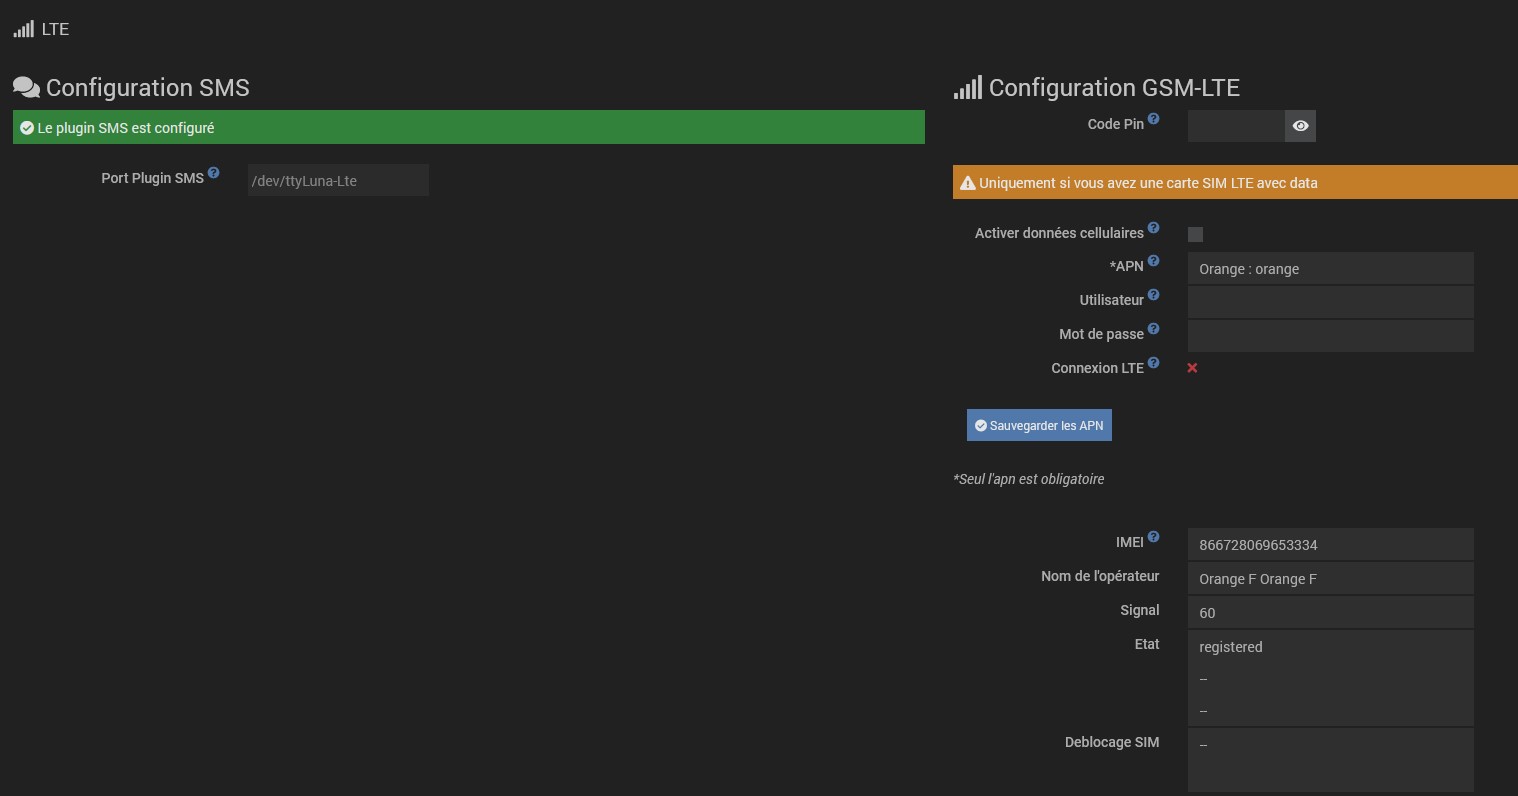Click help icon next to Connexion LTE
Viewport: 1518px width, 796px height.
pos(1153,363)
